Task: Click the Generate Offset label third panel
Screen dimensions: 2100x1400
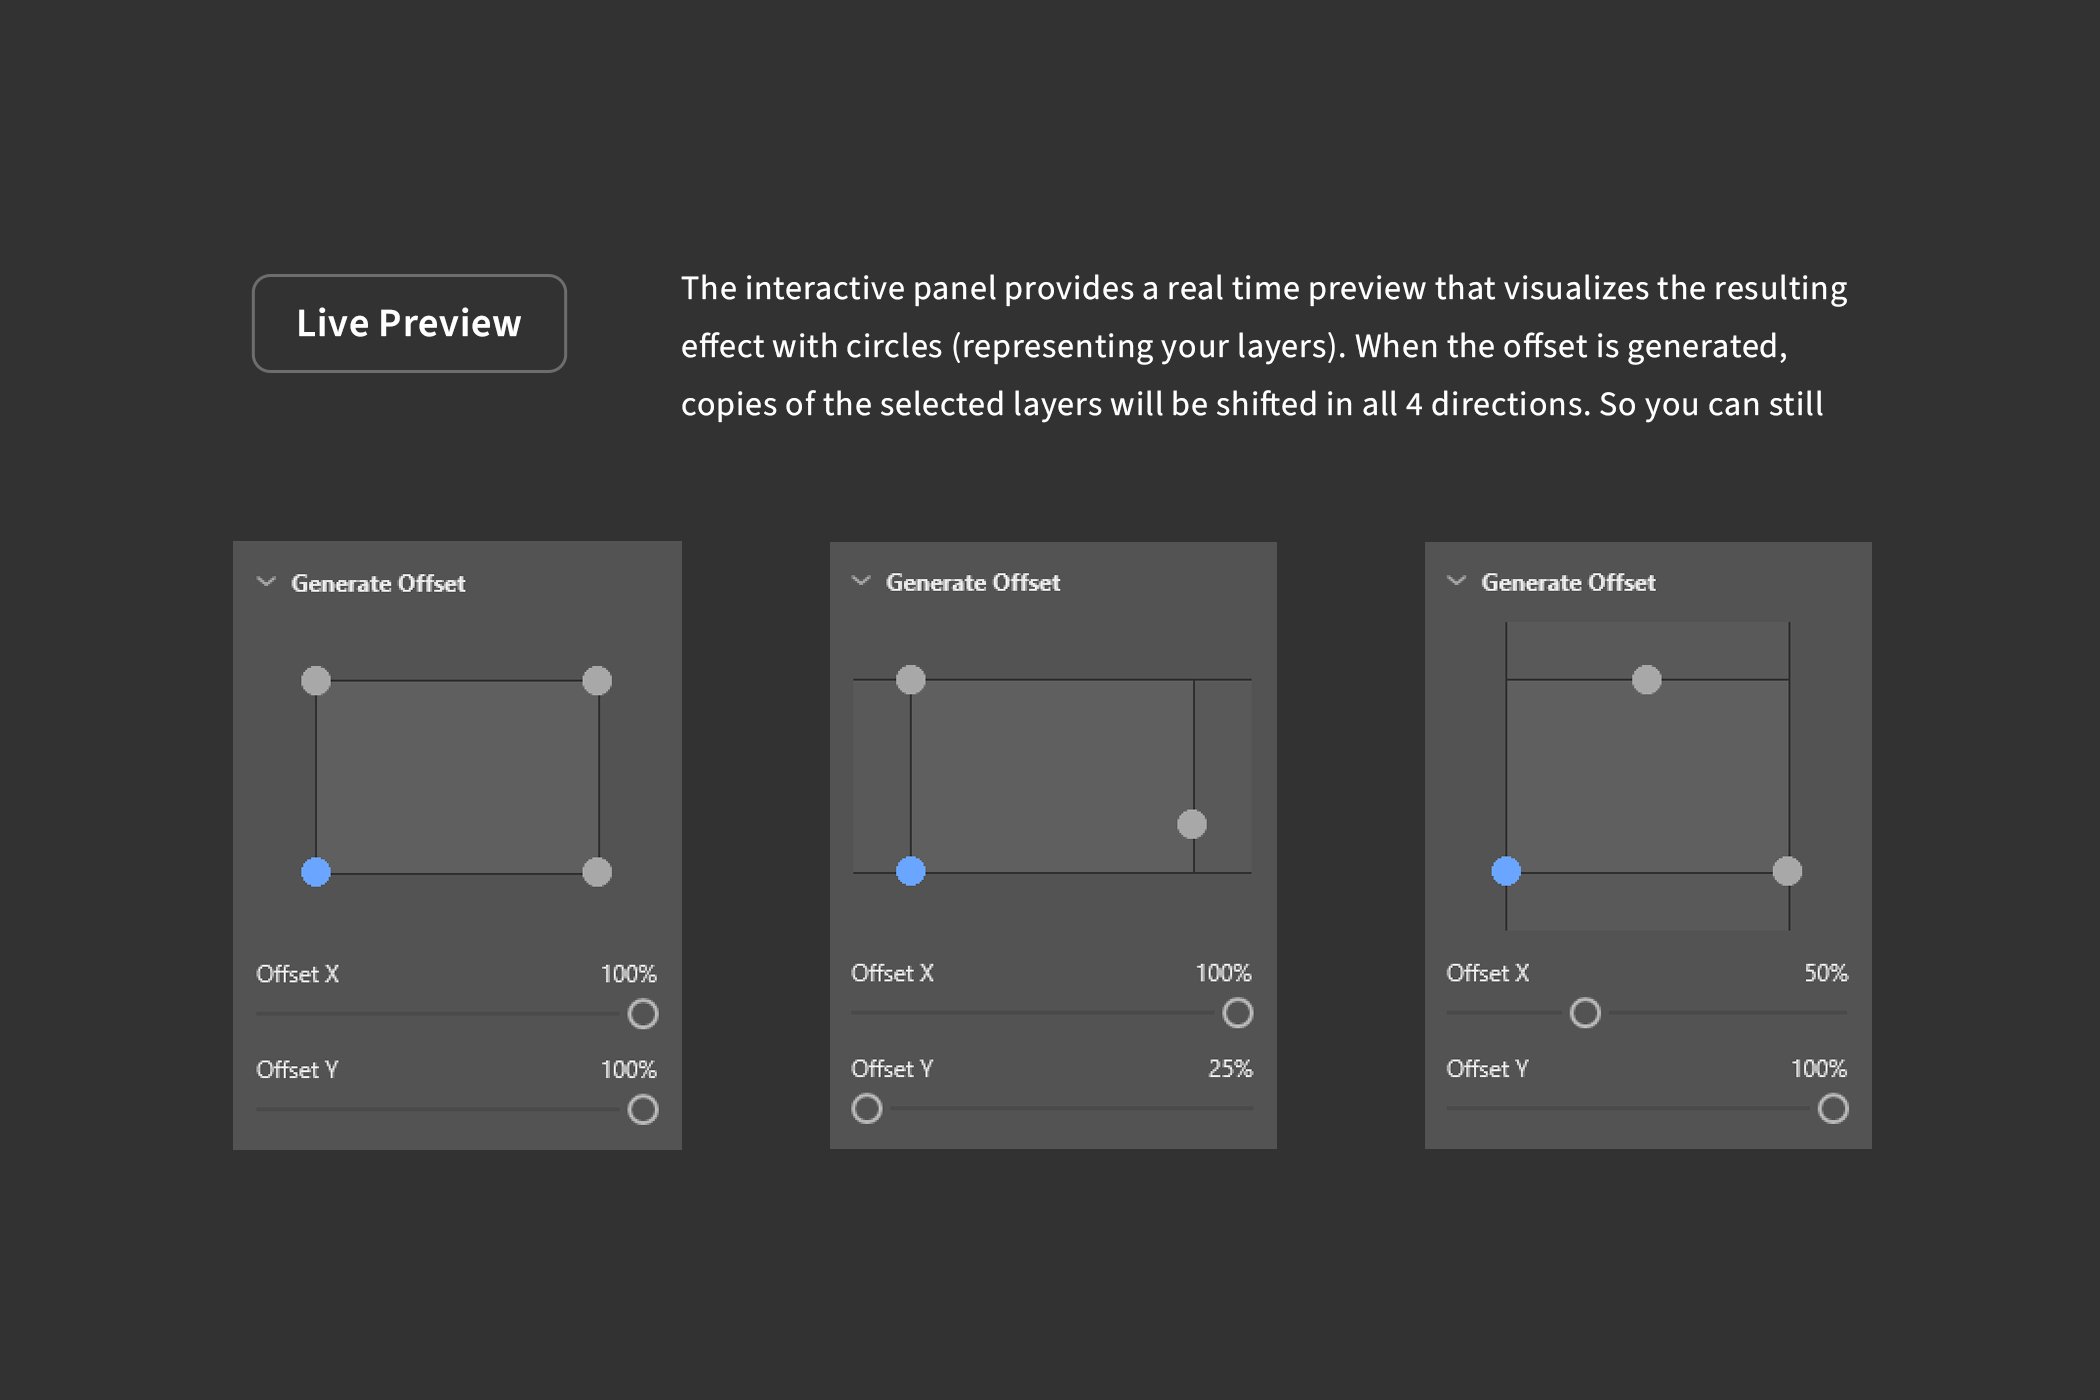Action: click(1569, 581)
